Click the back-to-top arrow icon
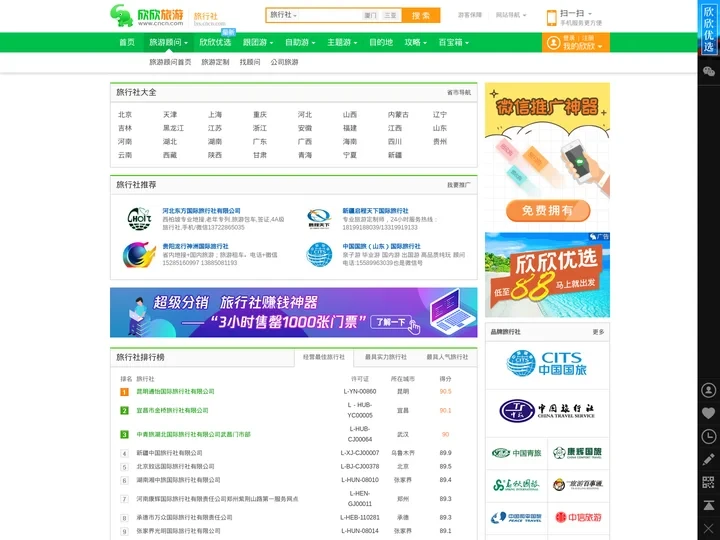 tap(709, 505)
